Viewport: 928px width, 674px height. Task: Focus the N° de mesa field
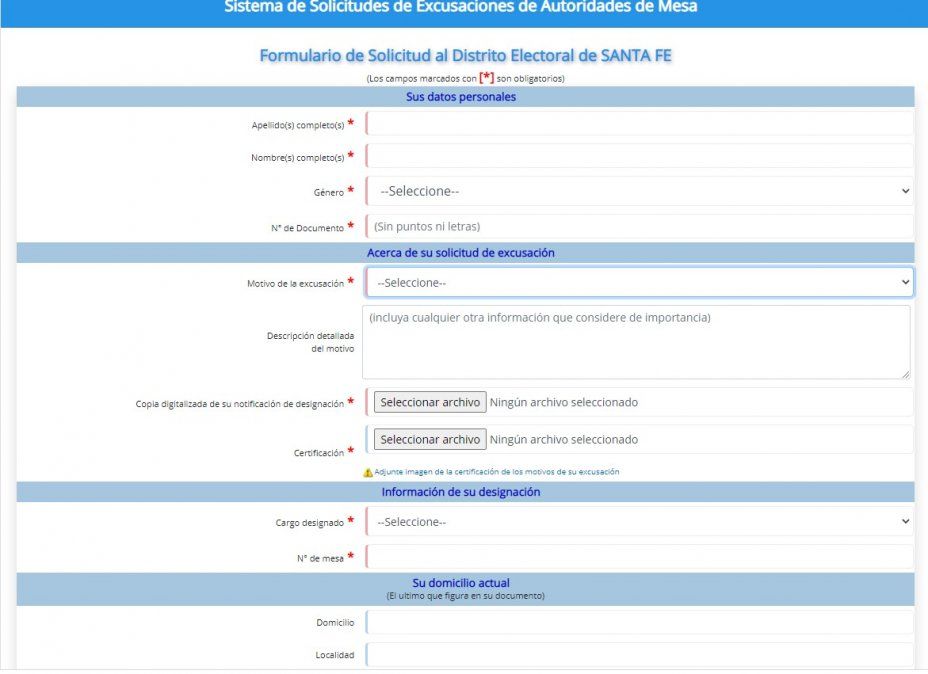pyautogui.click(x=639, y=557)
